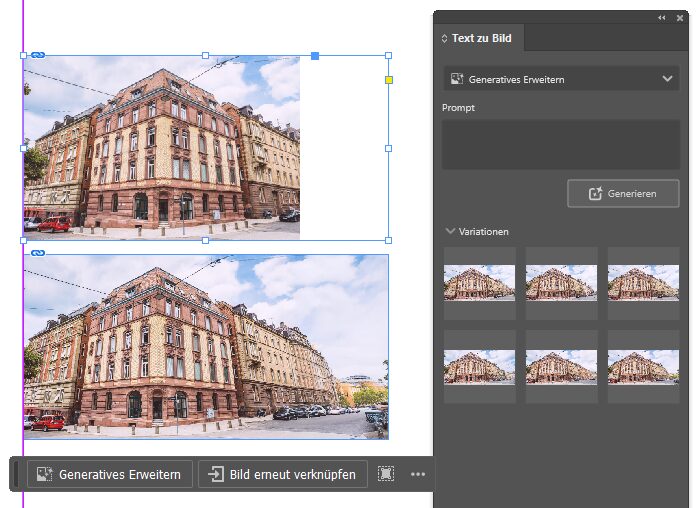Click the Bild erneut verknüpfen button
Screen dimensions: 700x508
tap(283, 474)
